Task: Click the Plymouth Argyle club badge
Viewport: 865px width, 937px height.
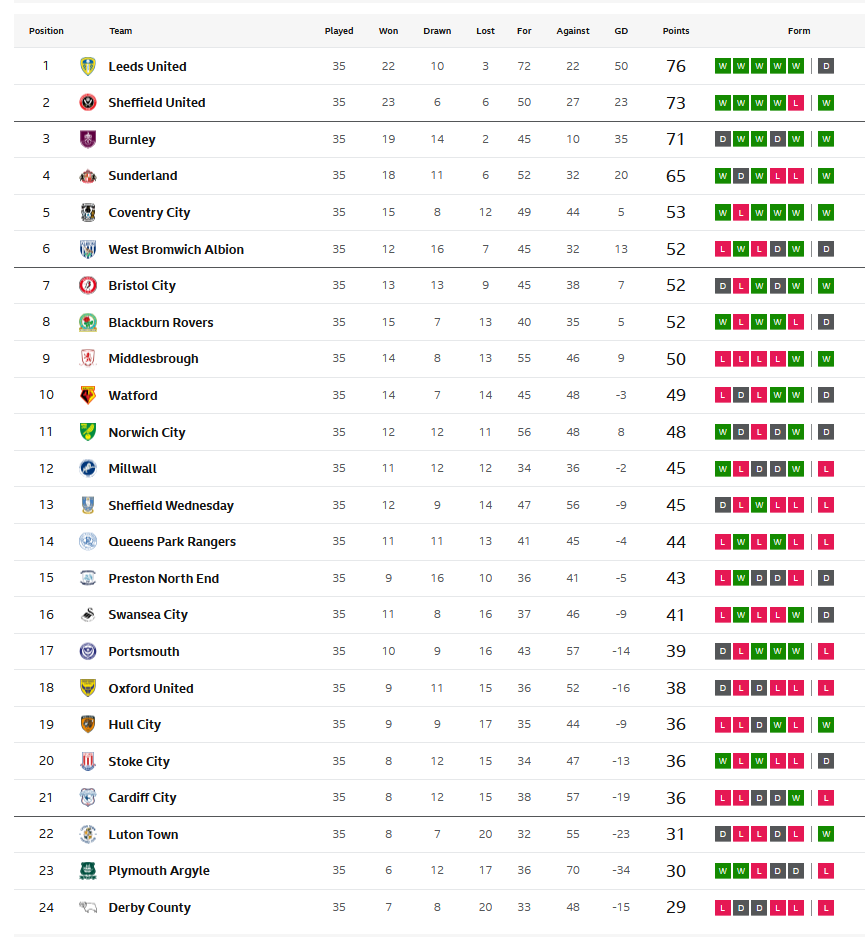Action: point(87,870)
